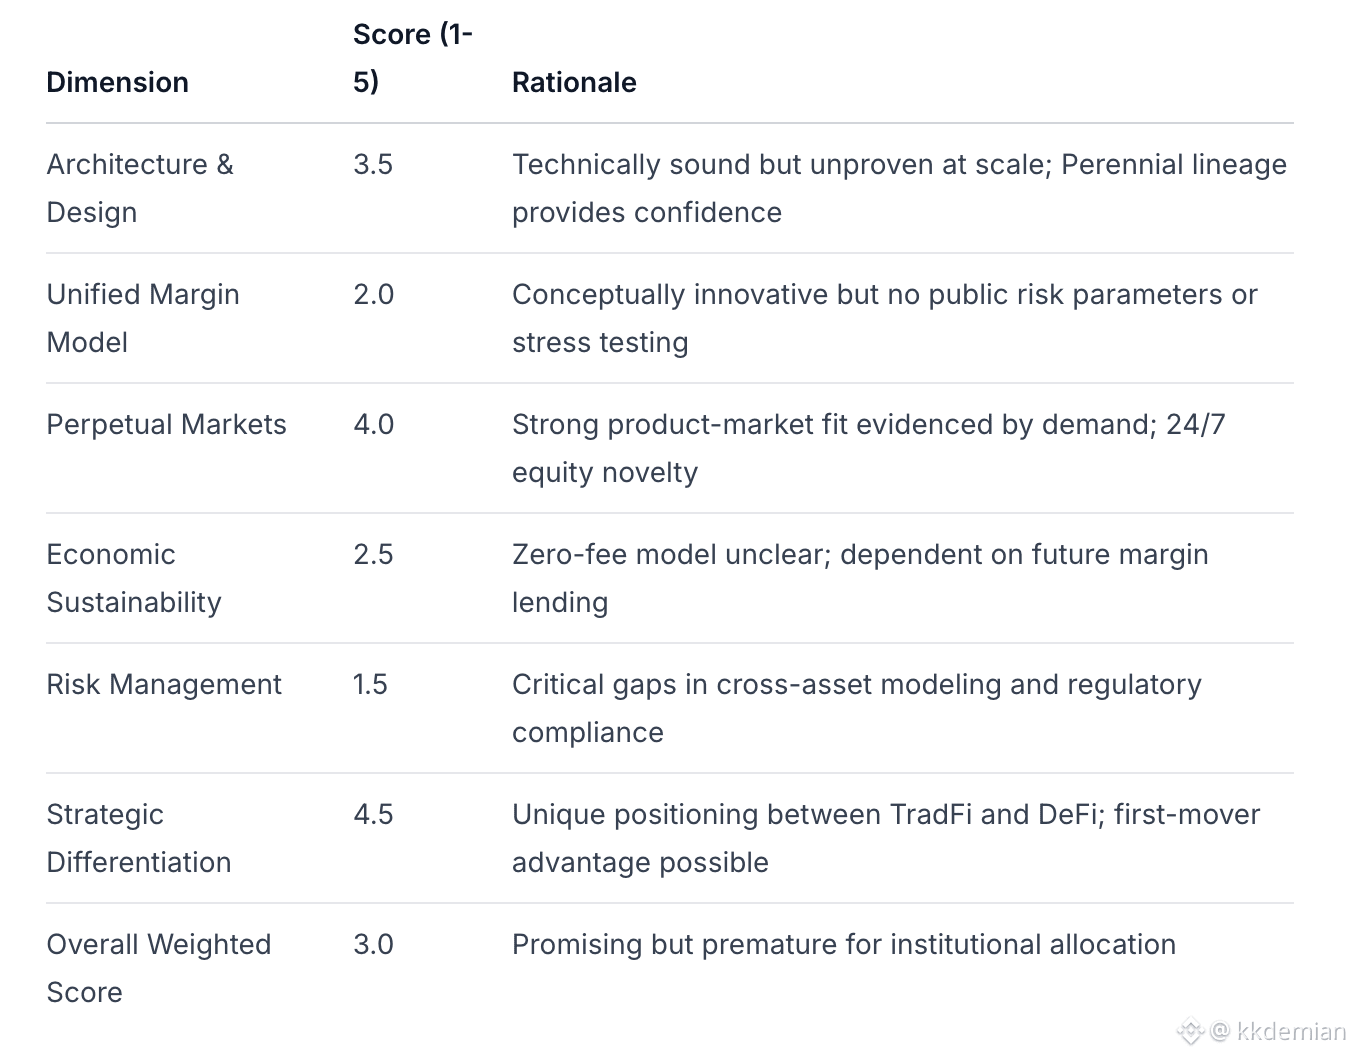This screenshot has width=1354, height=1056.
Task: Click the Perpetual Markets row label
Action: [166, 424]
